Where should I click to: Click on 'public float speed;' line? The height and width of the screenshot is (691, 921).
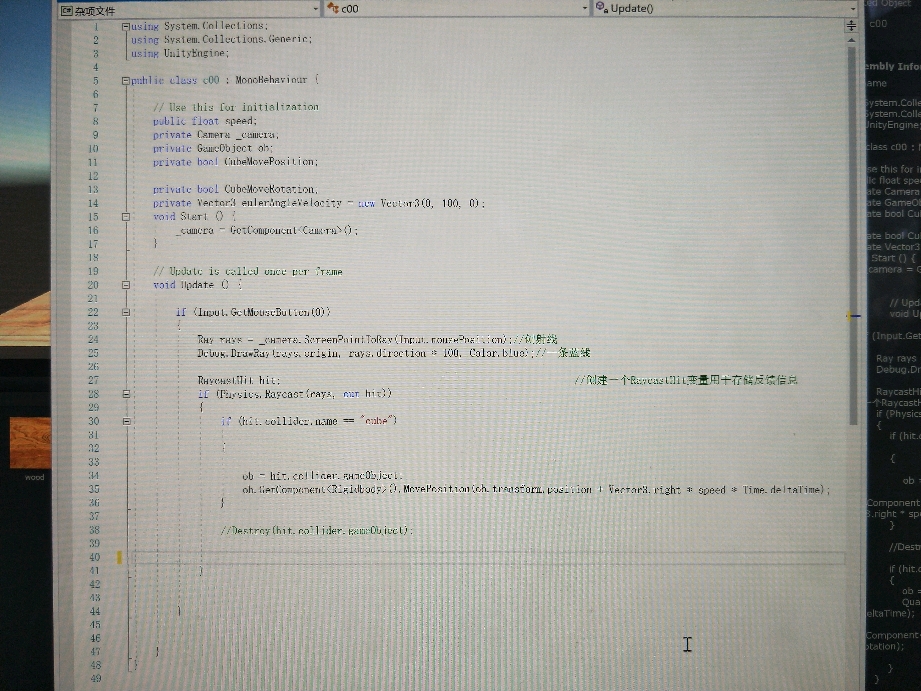pyautogui.click(x=205, y=121)
